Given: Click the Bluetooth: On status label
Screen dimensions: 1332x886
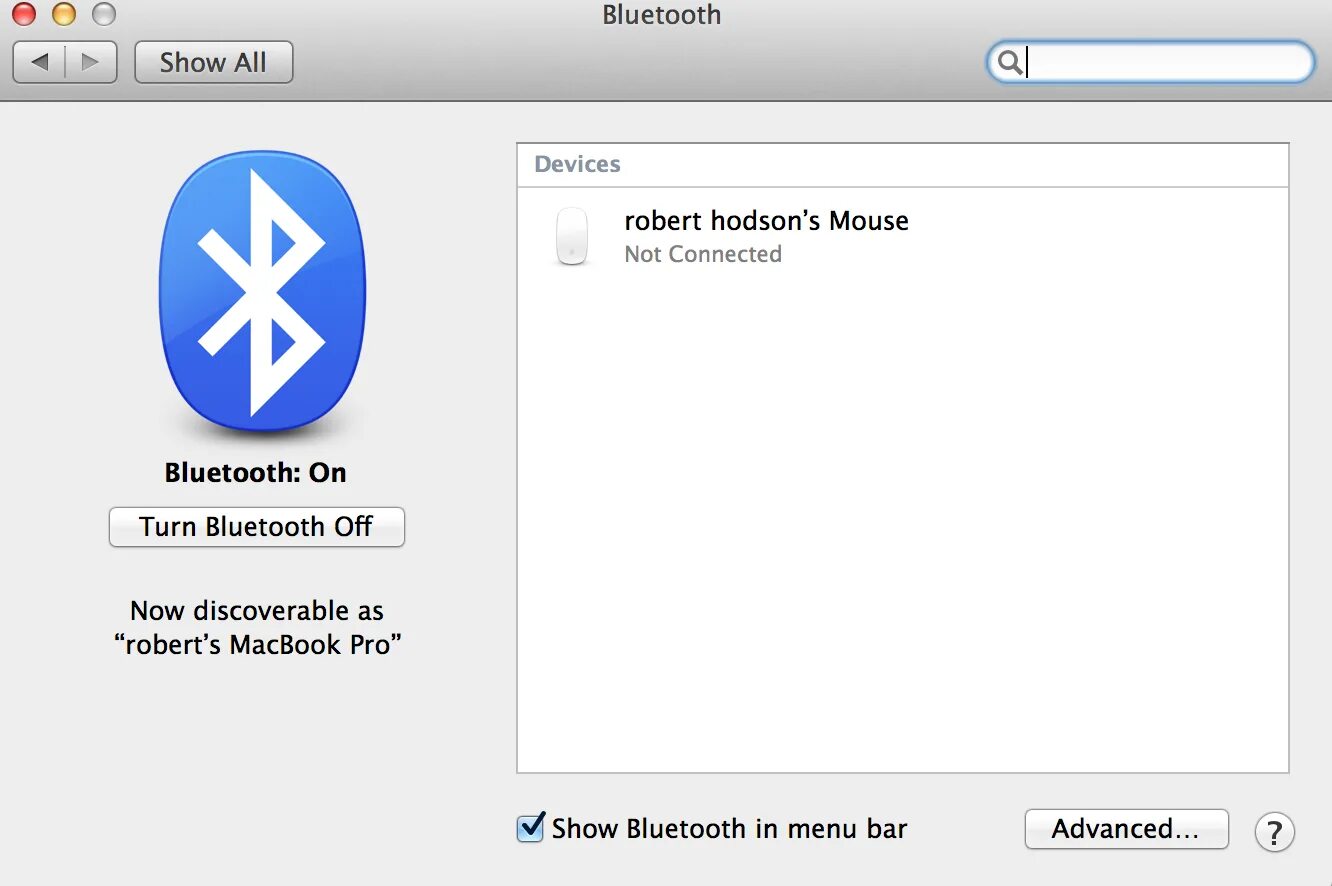Looking at the screenshot, I should [256, 472].
